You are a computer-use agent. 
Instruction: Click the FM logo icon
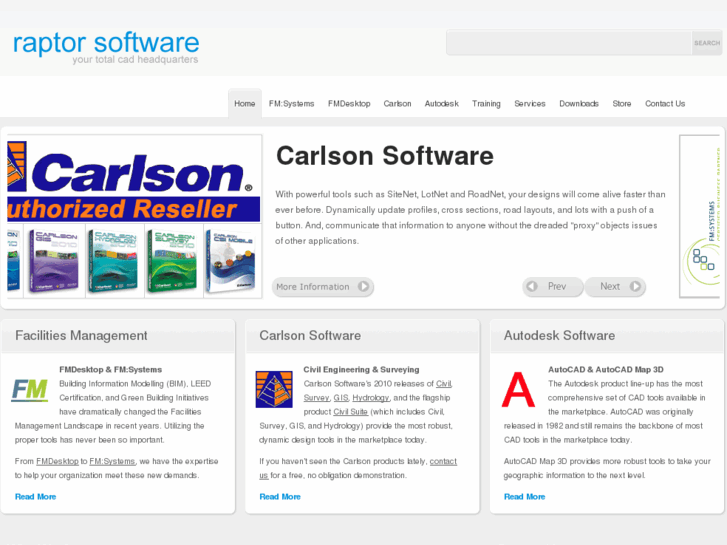coord(30,390)
